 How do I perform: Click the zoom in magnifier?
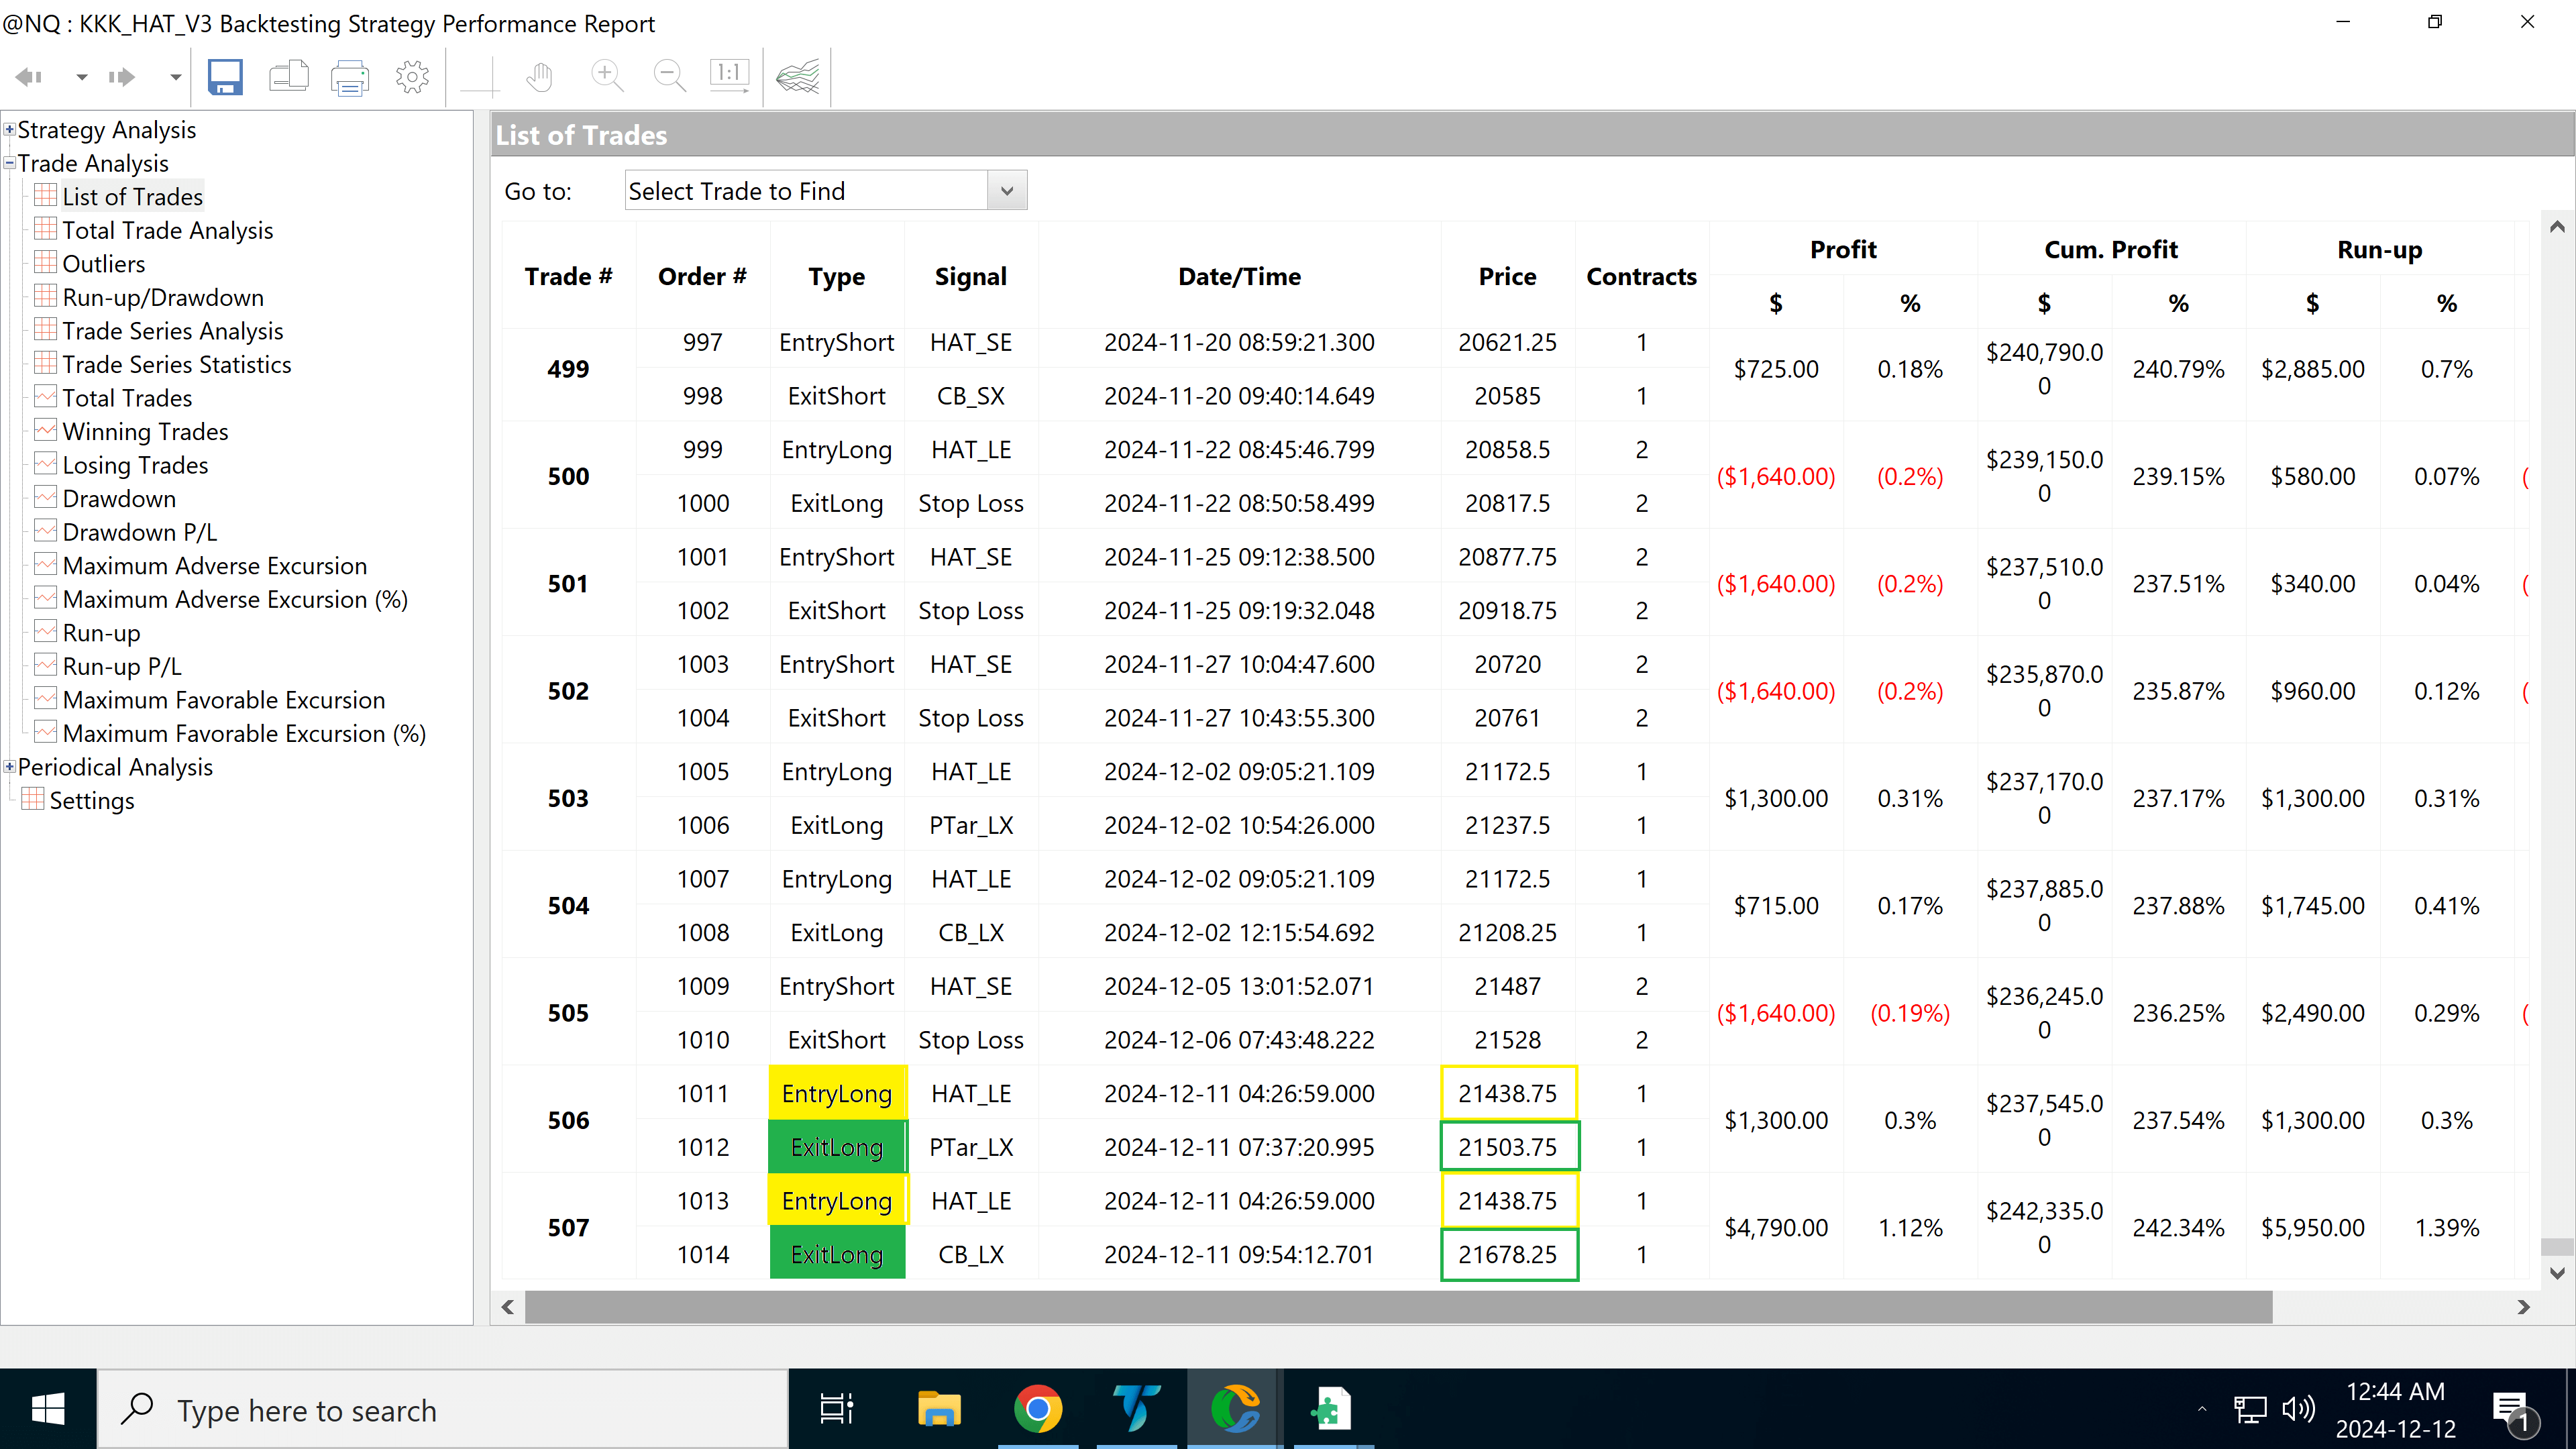(x=607, y=77)
